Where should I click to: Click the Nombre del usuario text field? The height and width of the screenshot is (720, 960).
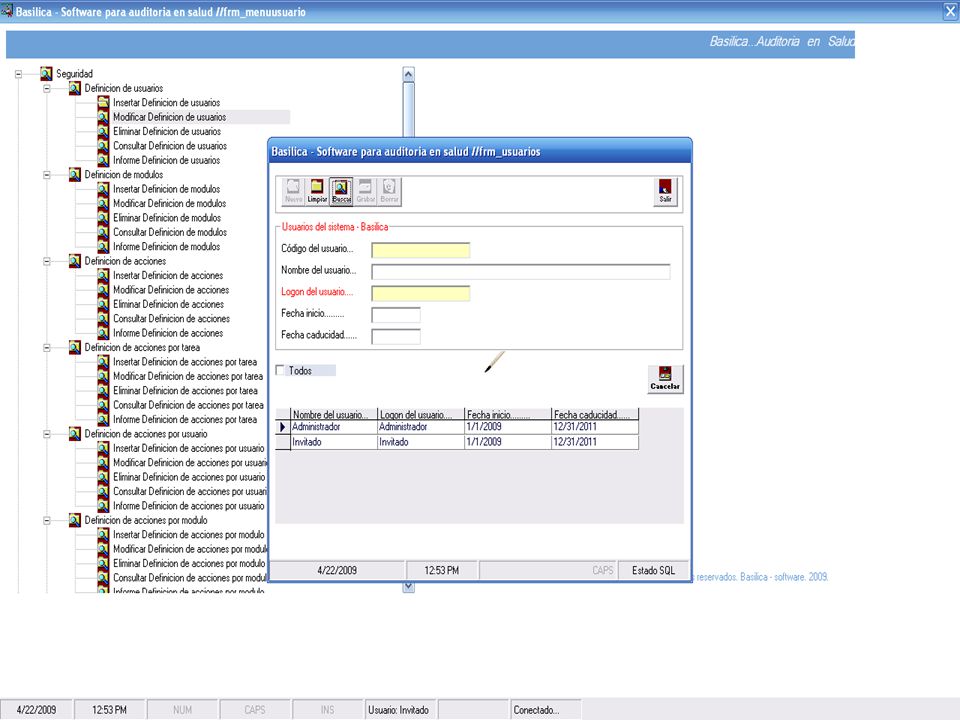point(521,271)
